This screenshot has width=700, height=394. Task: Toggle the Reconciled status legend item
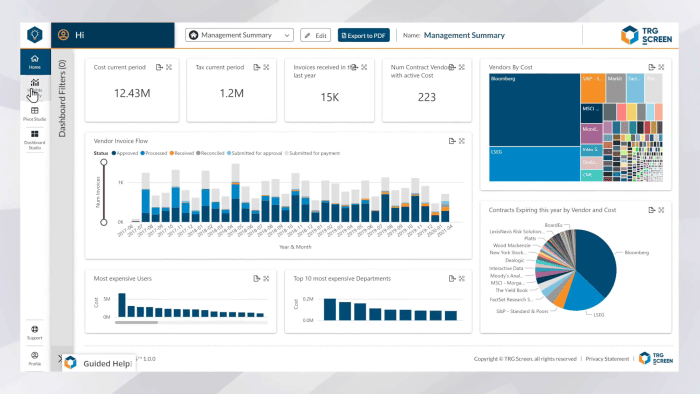click(x=210, y=153)
